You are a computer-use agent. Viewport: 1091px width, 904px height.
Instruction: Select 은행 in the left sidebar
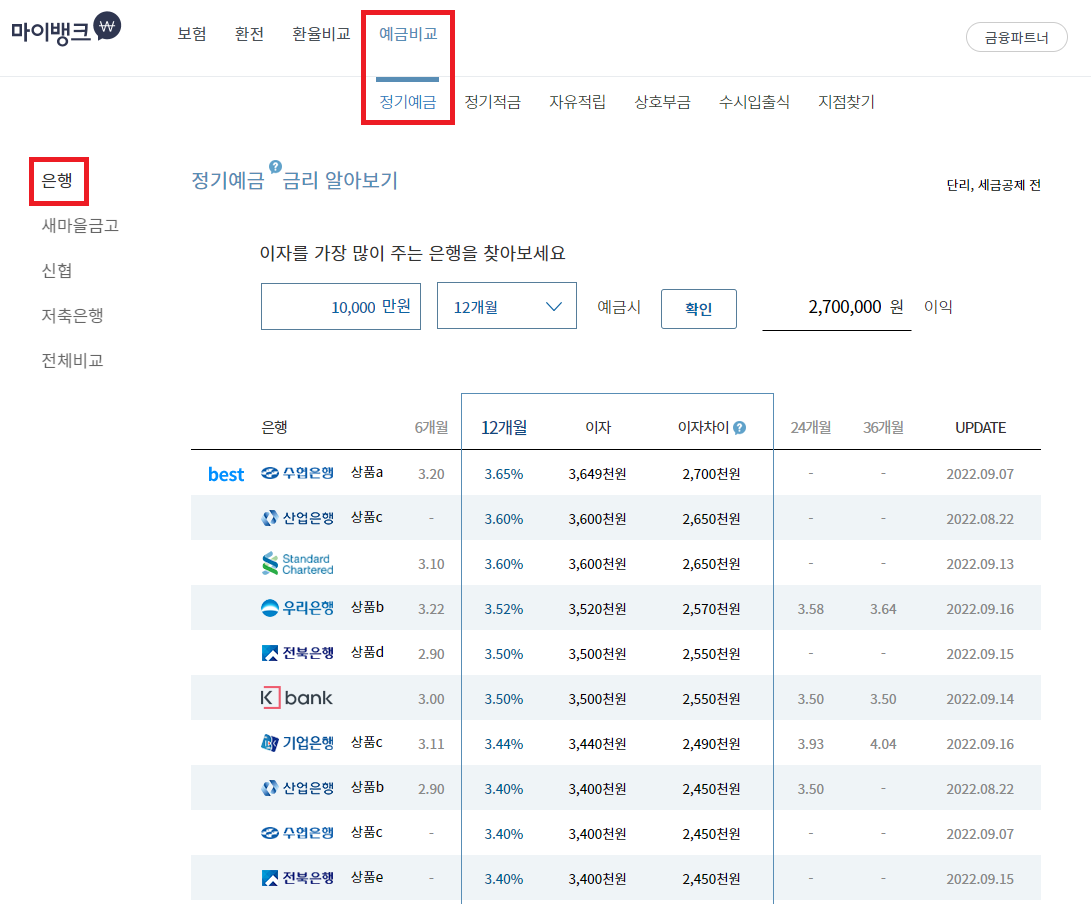(x=57, y=181)
